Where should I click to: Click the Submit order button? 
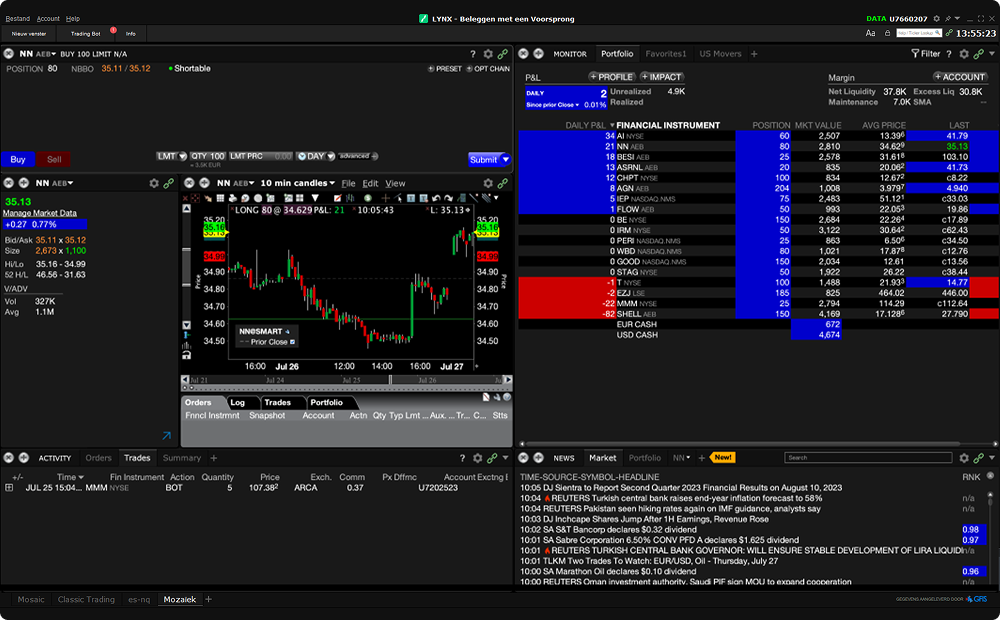click(484, 159)
